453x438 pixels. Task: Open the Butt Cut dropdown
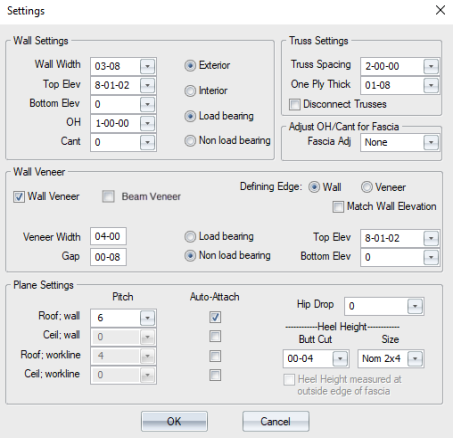[x=340, y=359]
